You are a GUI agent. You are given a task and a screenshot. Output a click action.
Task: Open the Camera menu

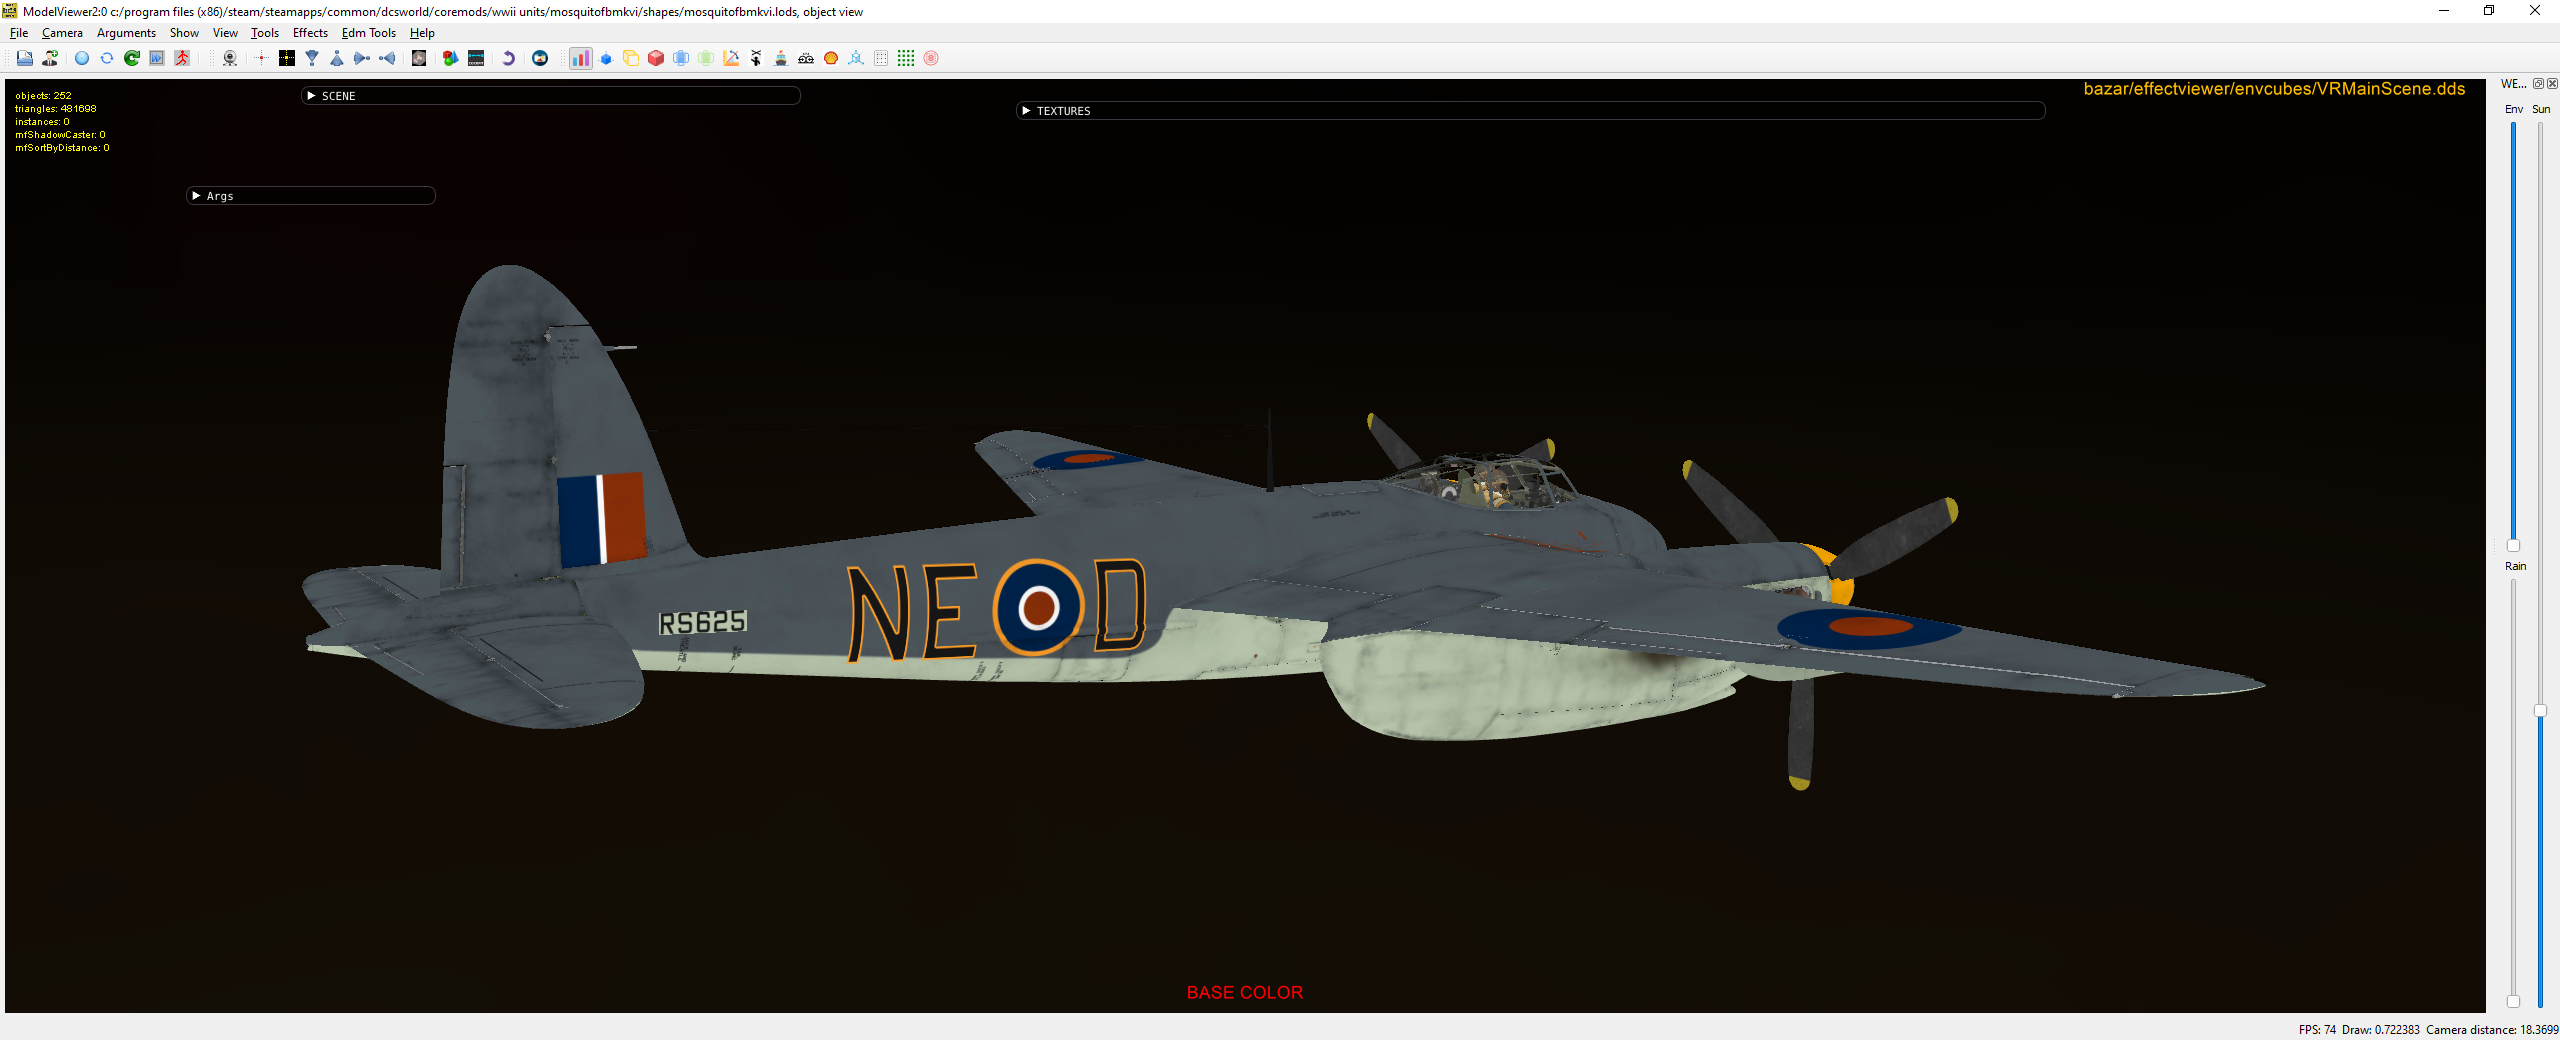point(62,33)
